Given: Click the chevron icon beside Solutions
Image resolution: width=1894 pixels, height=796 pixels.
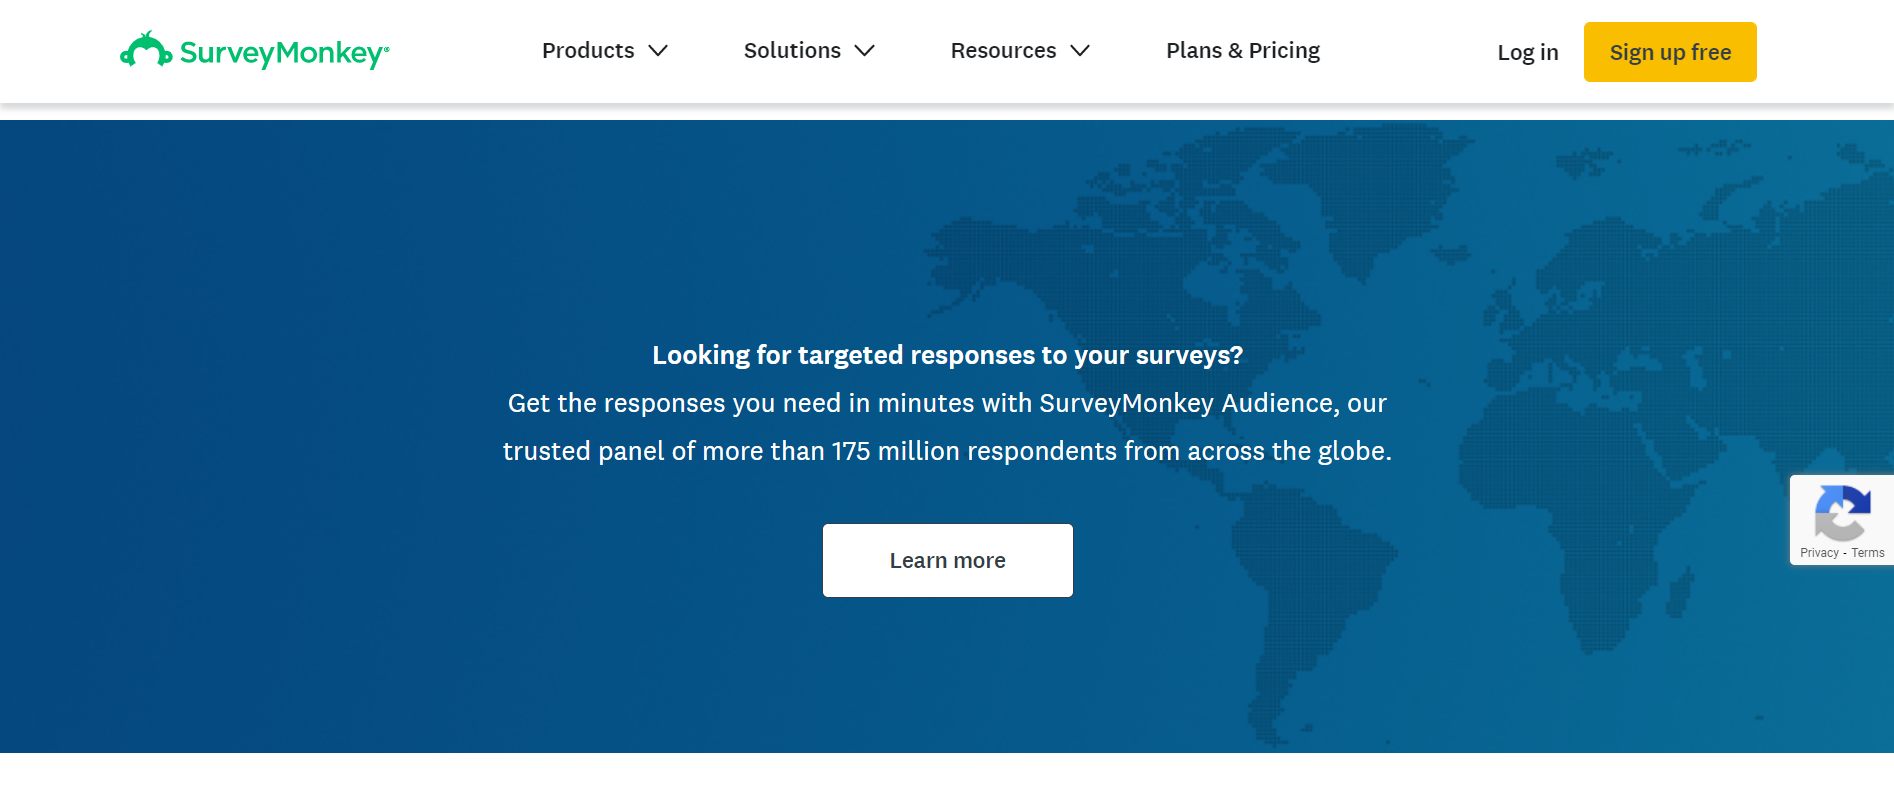Looking at the screenshot, I should 864,51.
